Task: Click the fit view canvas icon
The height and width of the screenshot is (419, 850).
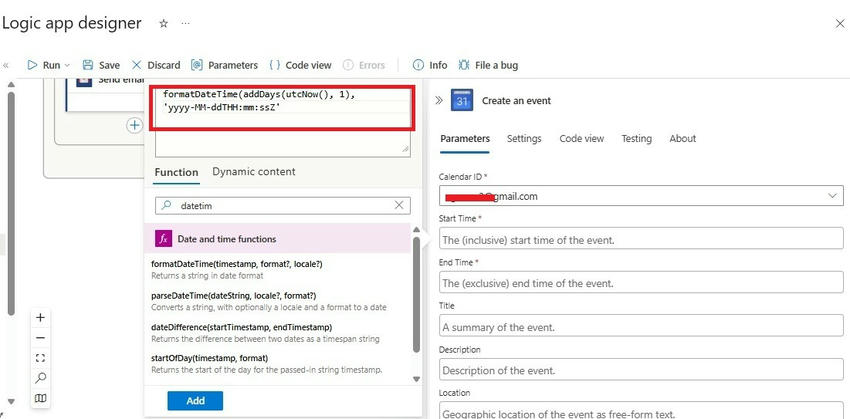Action: tap(40, 357)
